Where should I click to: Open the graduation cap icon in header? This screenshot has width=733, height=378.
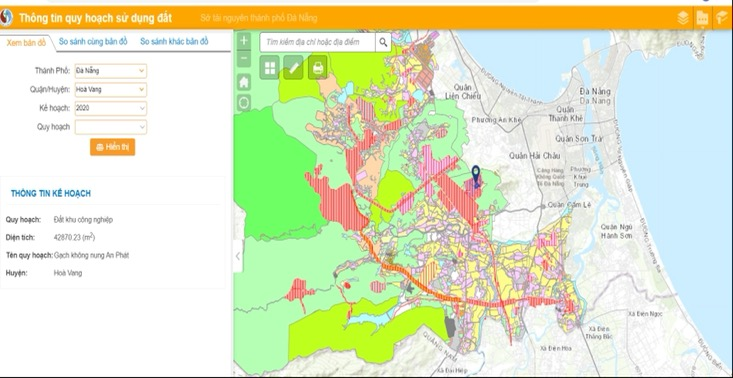tap(721, 18)
